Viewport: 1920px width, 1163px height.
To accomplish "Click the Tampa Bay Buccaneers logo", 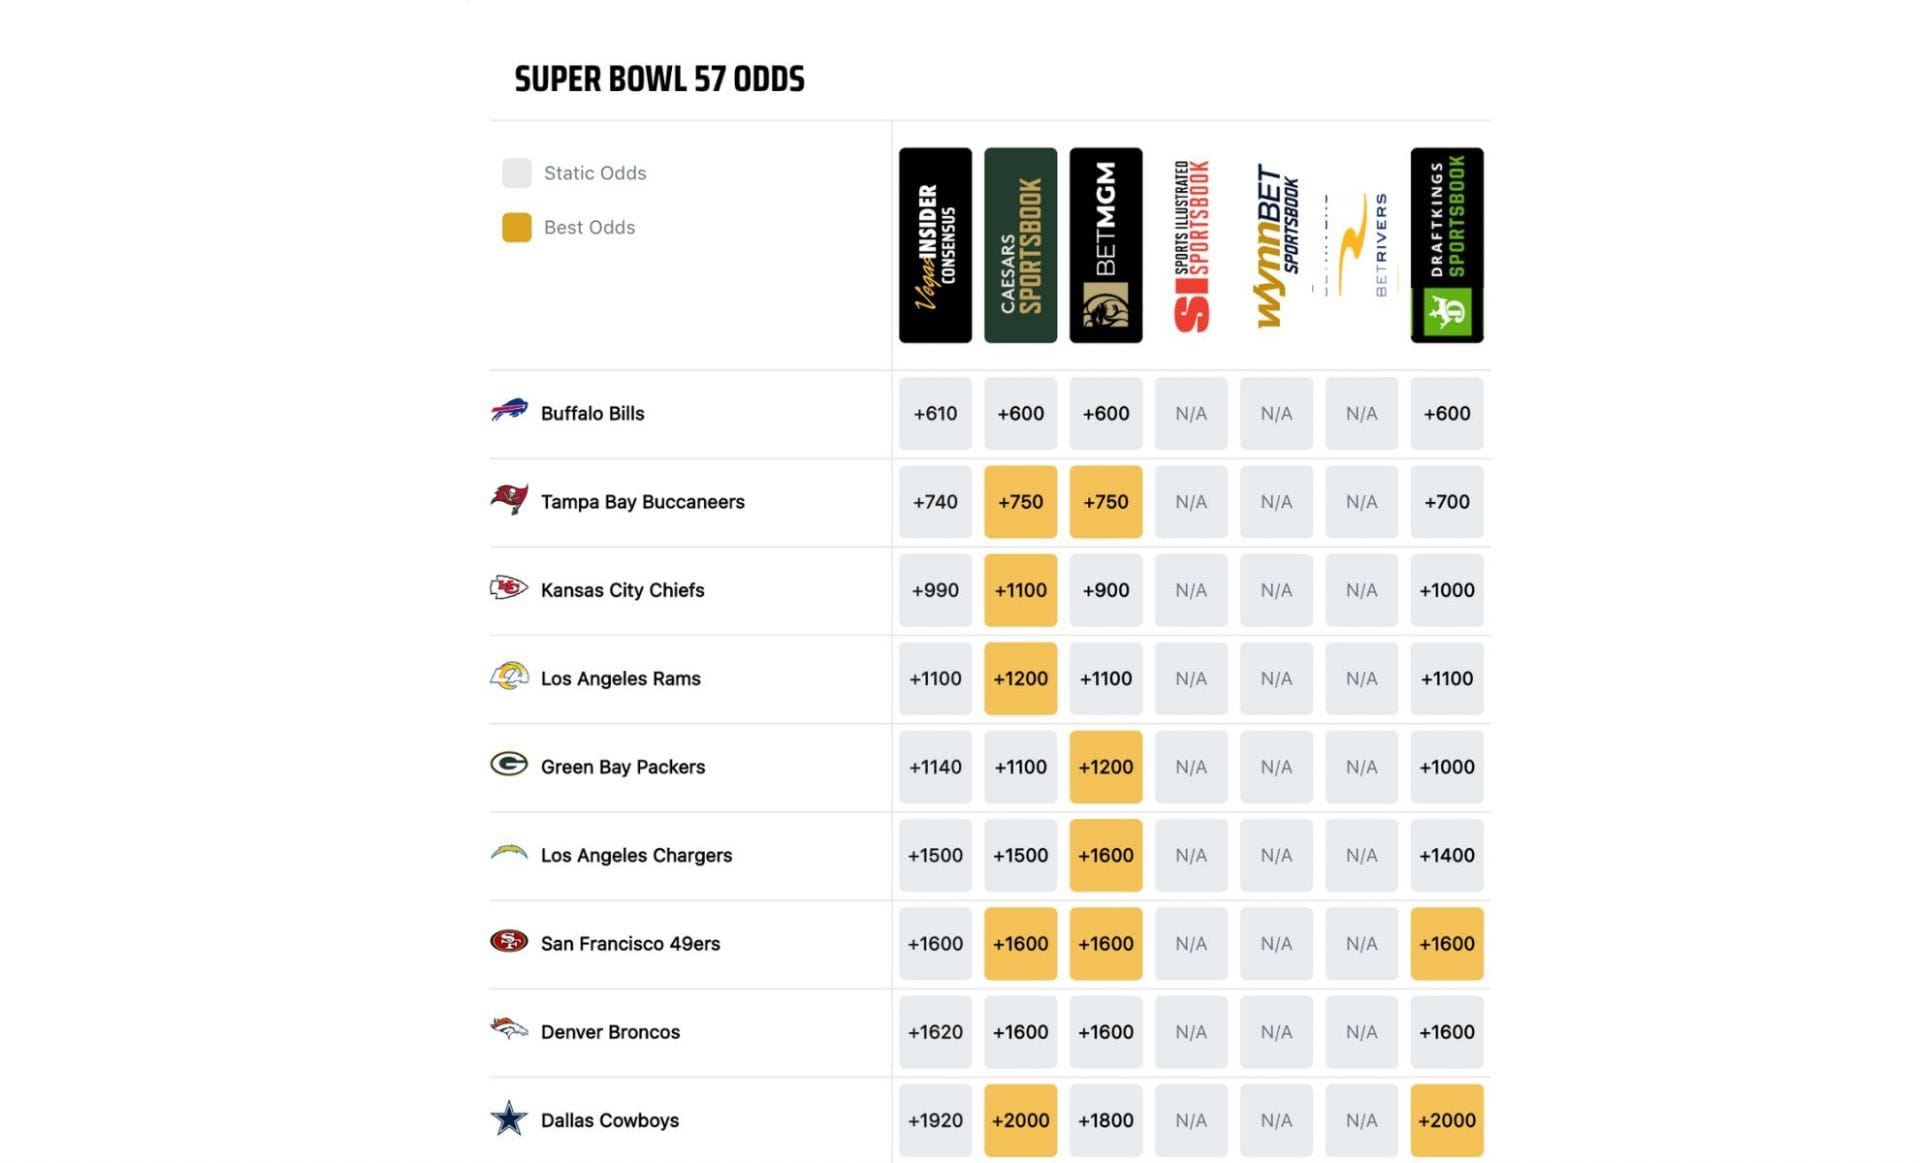I will pos(509,499).
